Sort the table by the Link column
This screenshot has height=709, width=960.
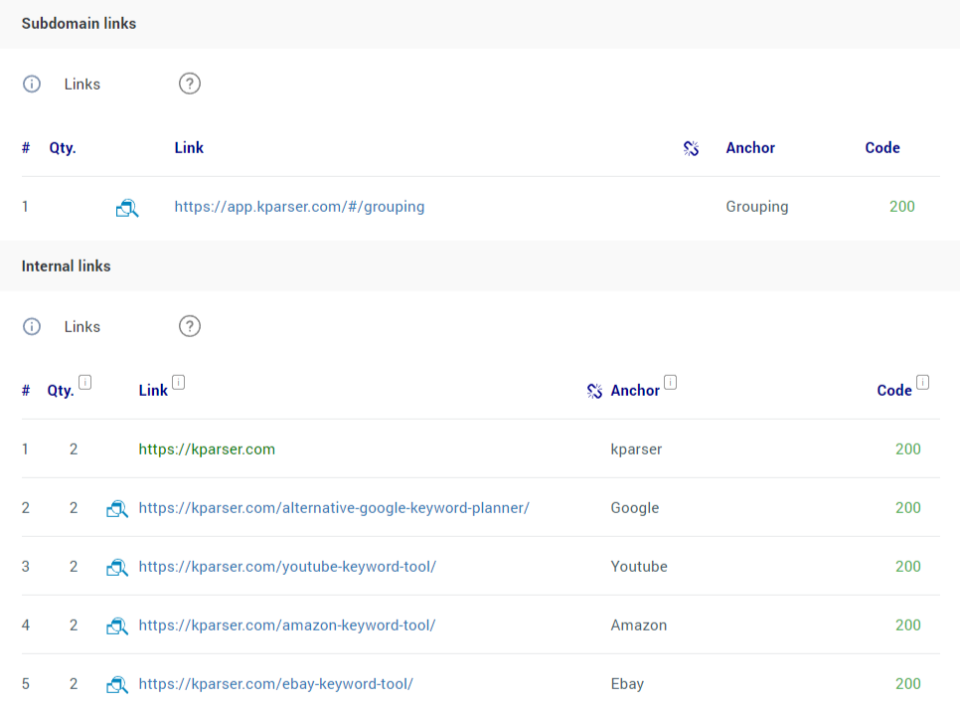click(152, 390)
